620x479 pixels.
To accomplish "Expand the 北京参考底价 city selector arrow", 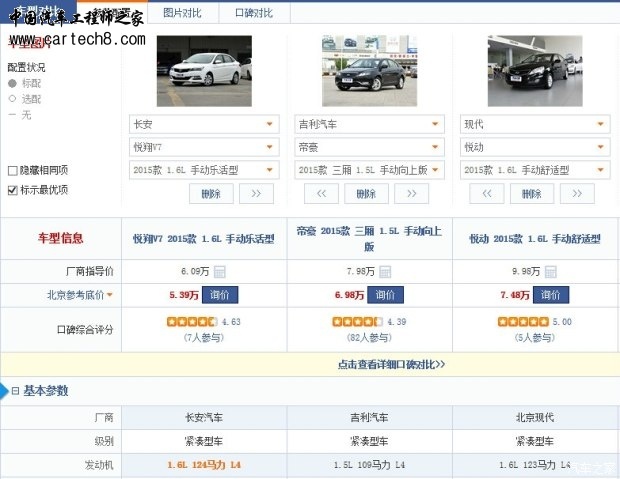I will click(x=110, y=295).
